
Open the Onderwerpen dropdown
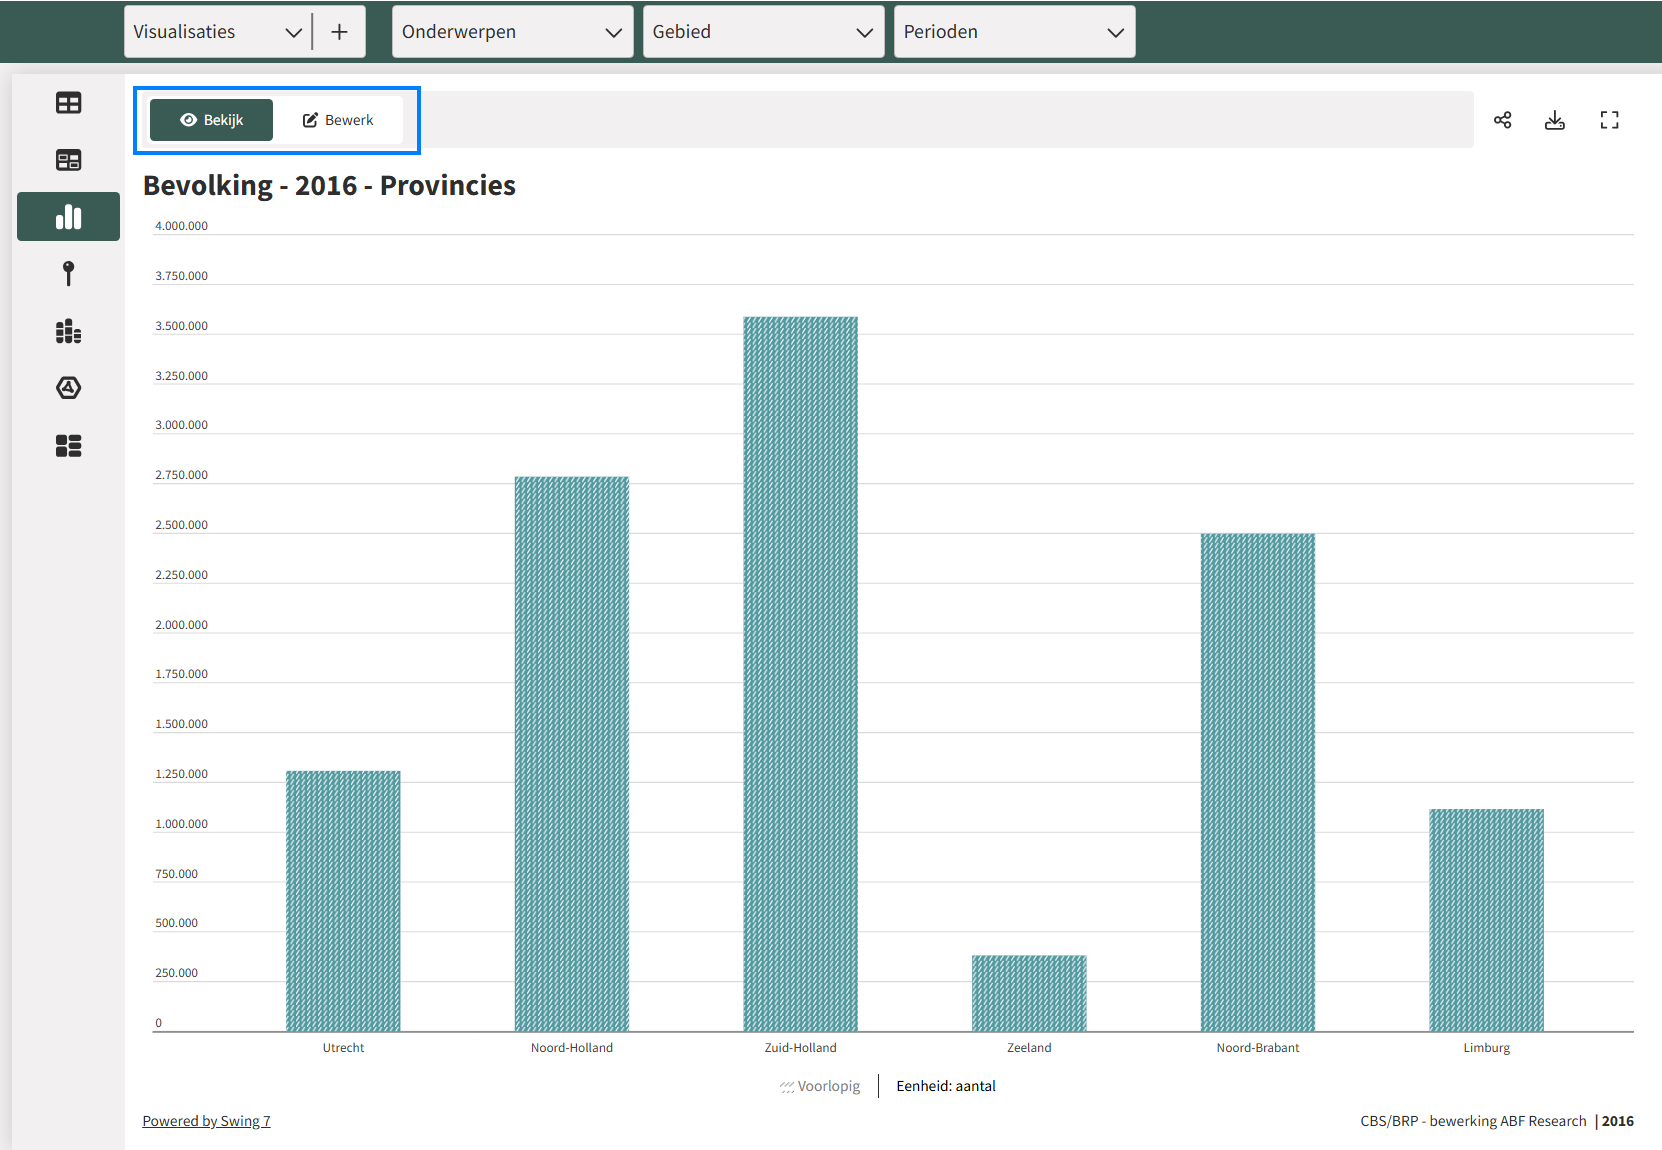(x=512, y=32)
